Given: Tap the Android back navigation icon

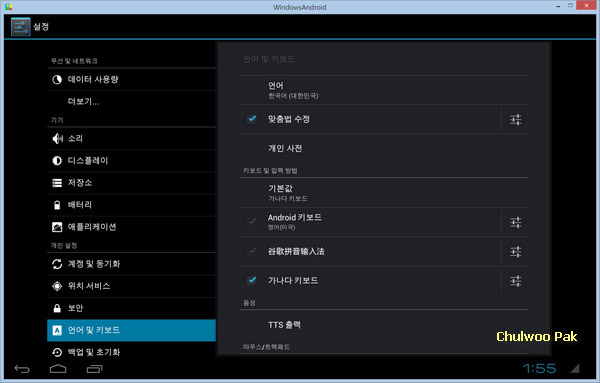Looking at the screenshot, I should (22, 369).
